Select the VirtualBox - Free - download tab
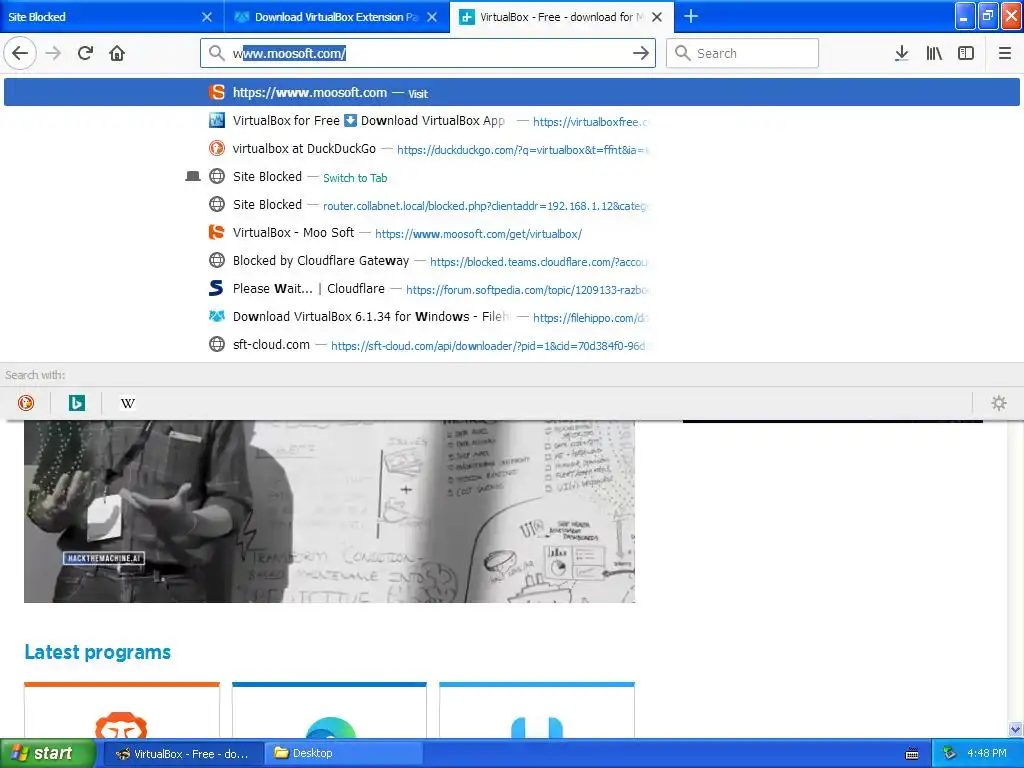The height and width of the screenshot is (768, 1024). (x=562, y=16)
